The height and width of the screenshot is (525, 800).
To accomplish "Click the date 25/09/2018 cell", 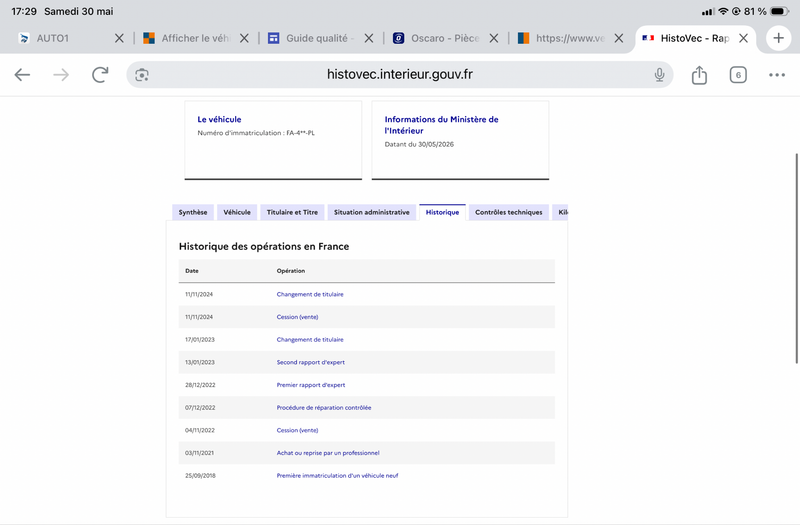I will tap(201, 476).
